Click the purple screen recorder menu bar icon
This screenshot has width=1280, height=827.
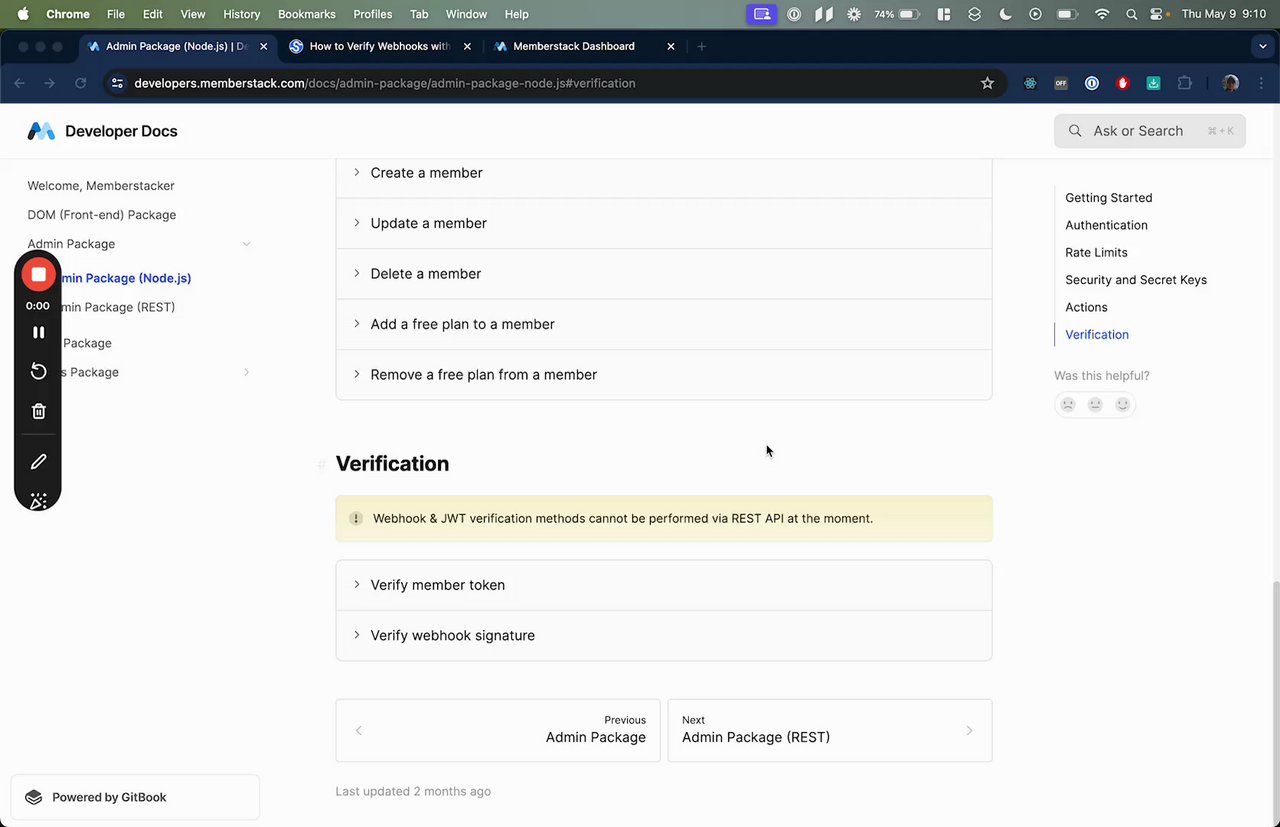(762, 14)
